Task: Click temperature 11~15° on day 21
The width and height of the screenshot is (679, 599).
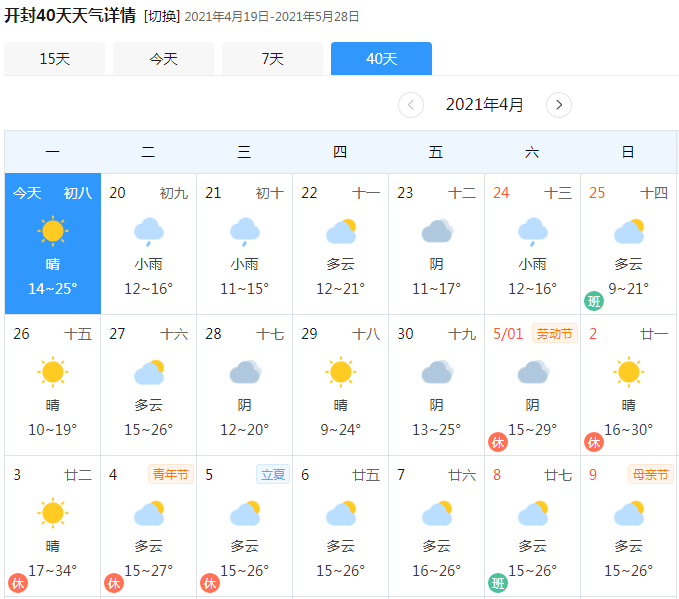Action: tap(245, 288)
